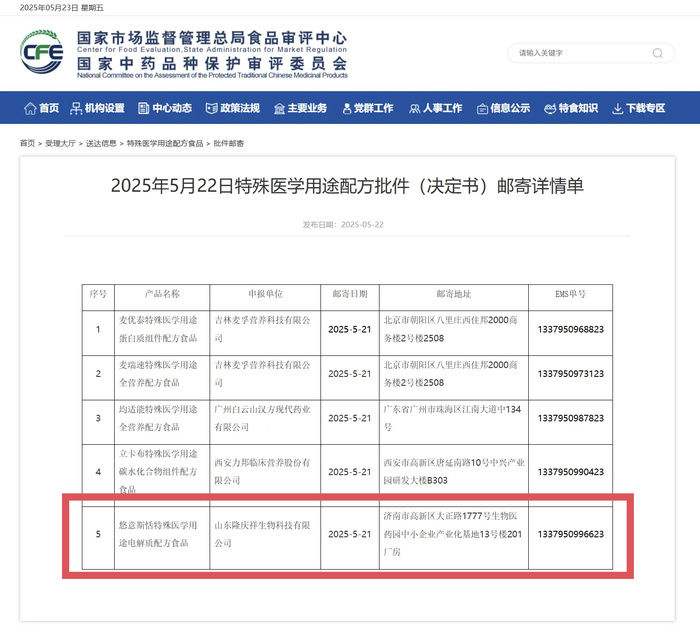700x636 pixels.
Task: Click product name 立卡布特殊医学用途碳水化合物组件配方食品
Action: coord(158,472)
